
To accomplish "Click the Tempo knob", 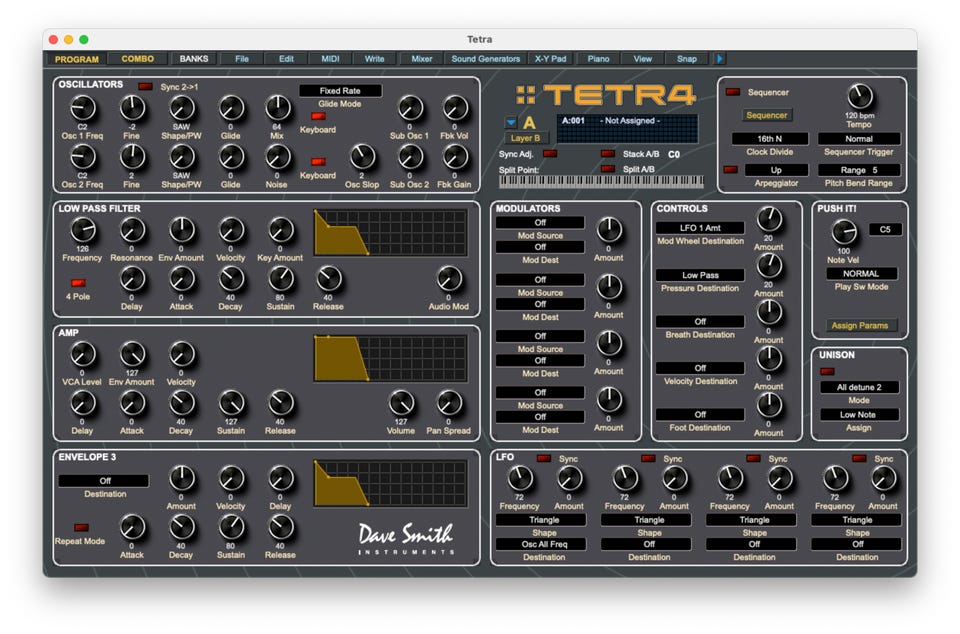I will coord(860,96).
